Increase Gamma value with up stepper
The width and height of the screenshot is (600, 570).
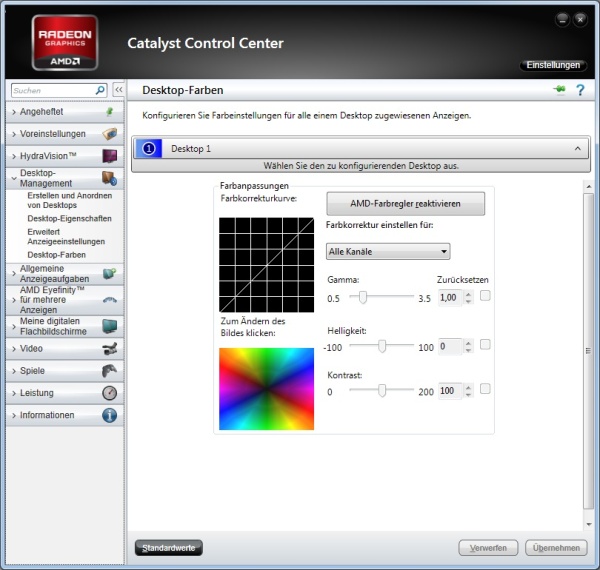pyautogui.click(x=468, y=294)
